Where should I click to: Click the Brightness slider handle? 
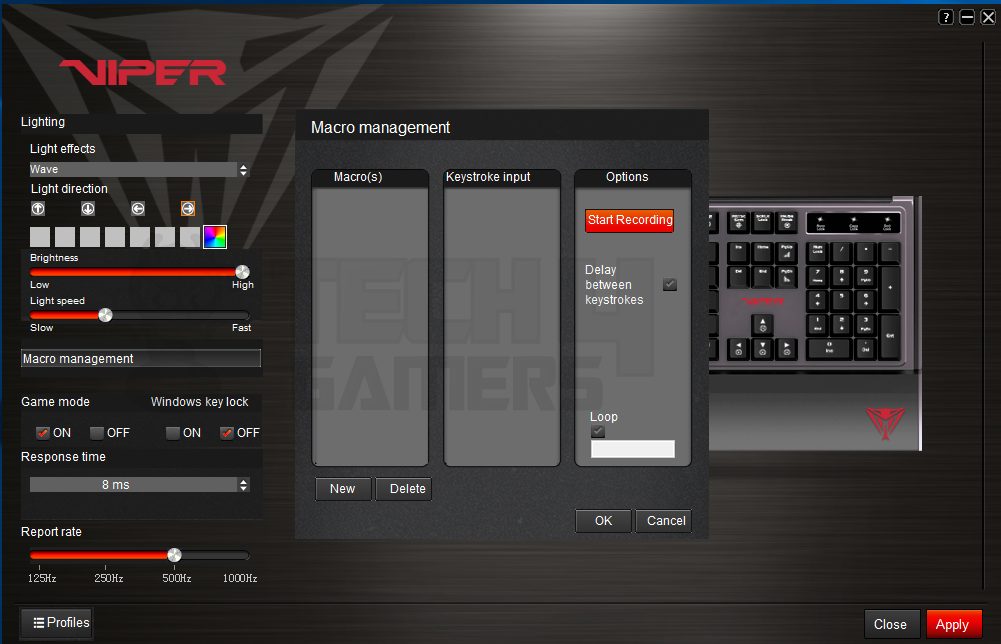[242, 272]
